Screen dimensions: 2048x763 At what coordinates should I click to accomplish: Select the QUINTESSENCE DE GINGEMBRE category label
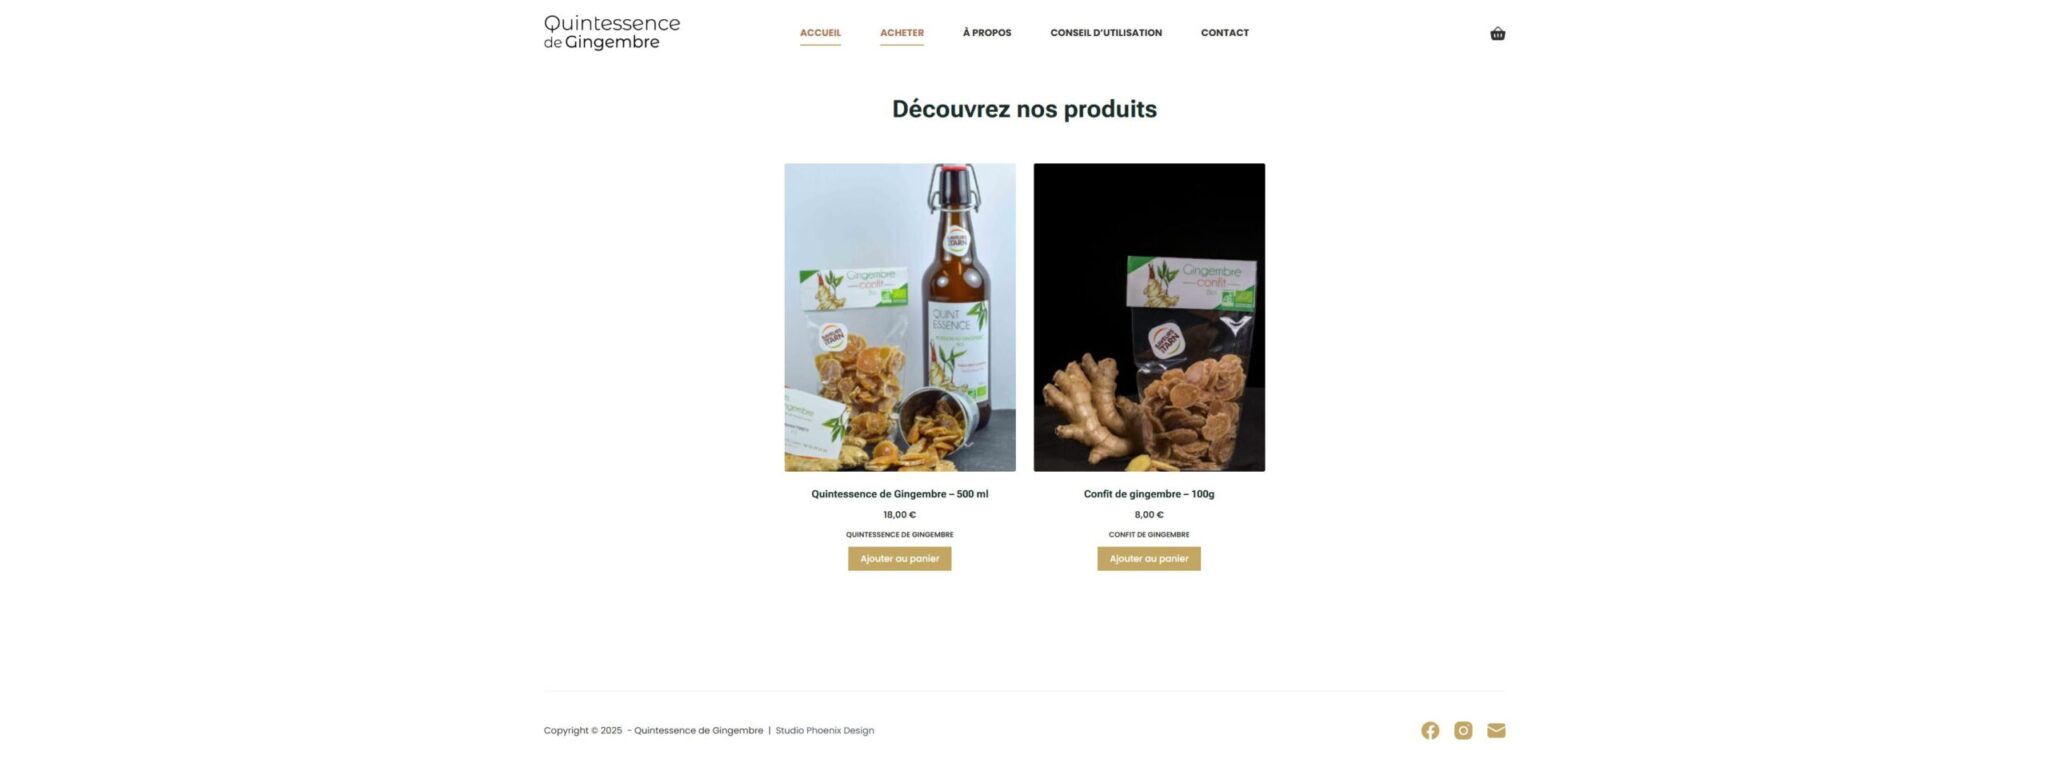point(899,535)
